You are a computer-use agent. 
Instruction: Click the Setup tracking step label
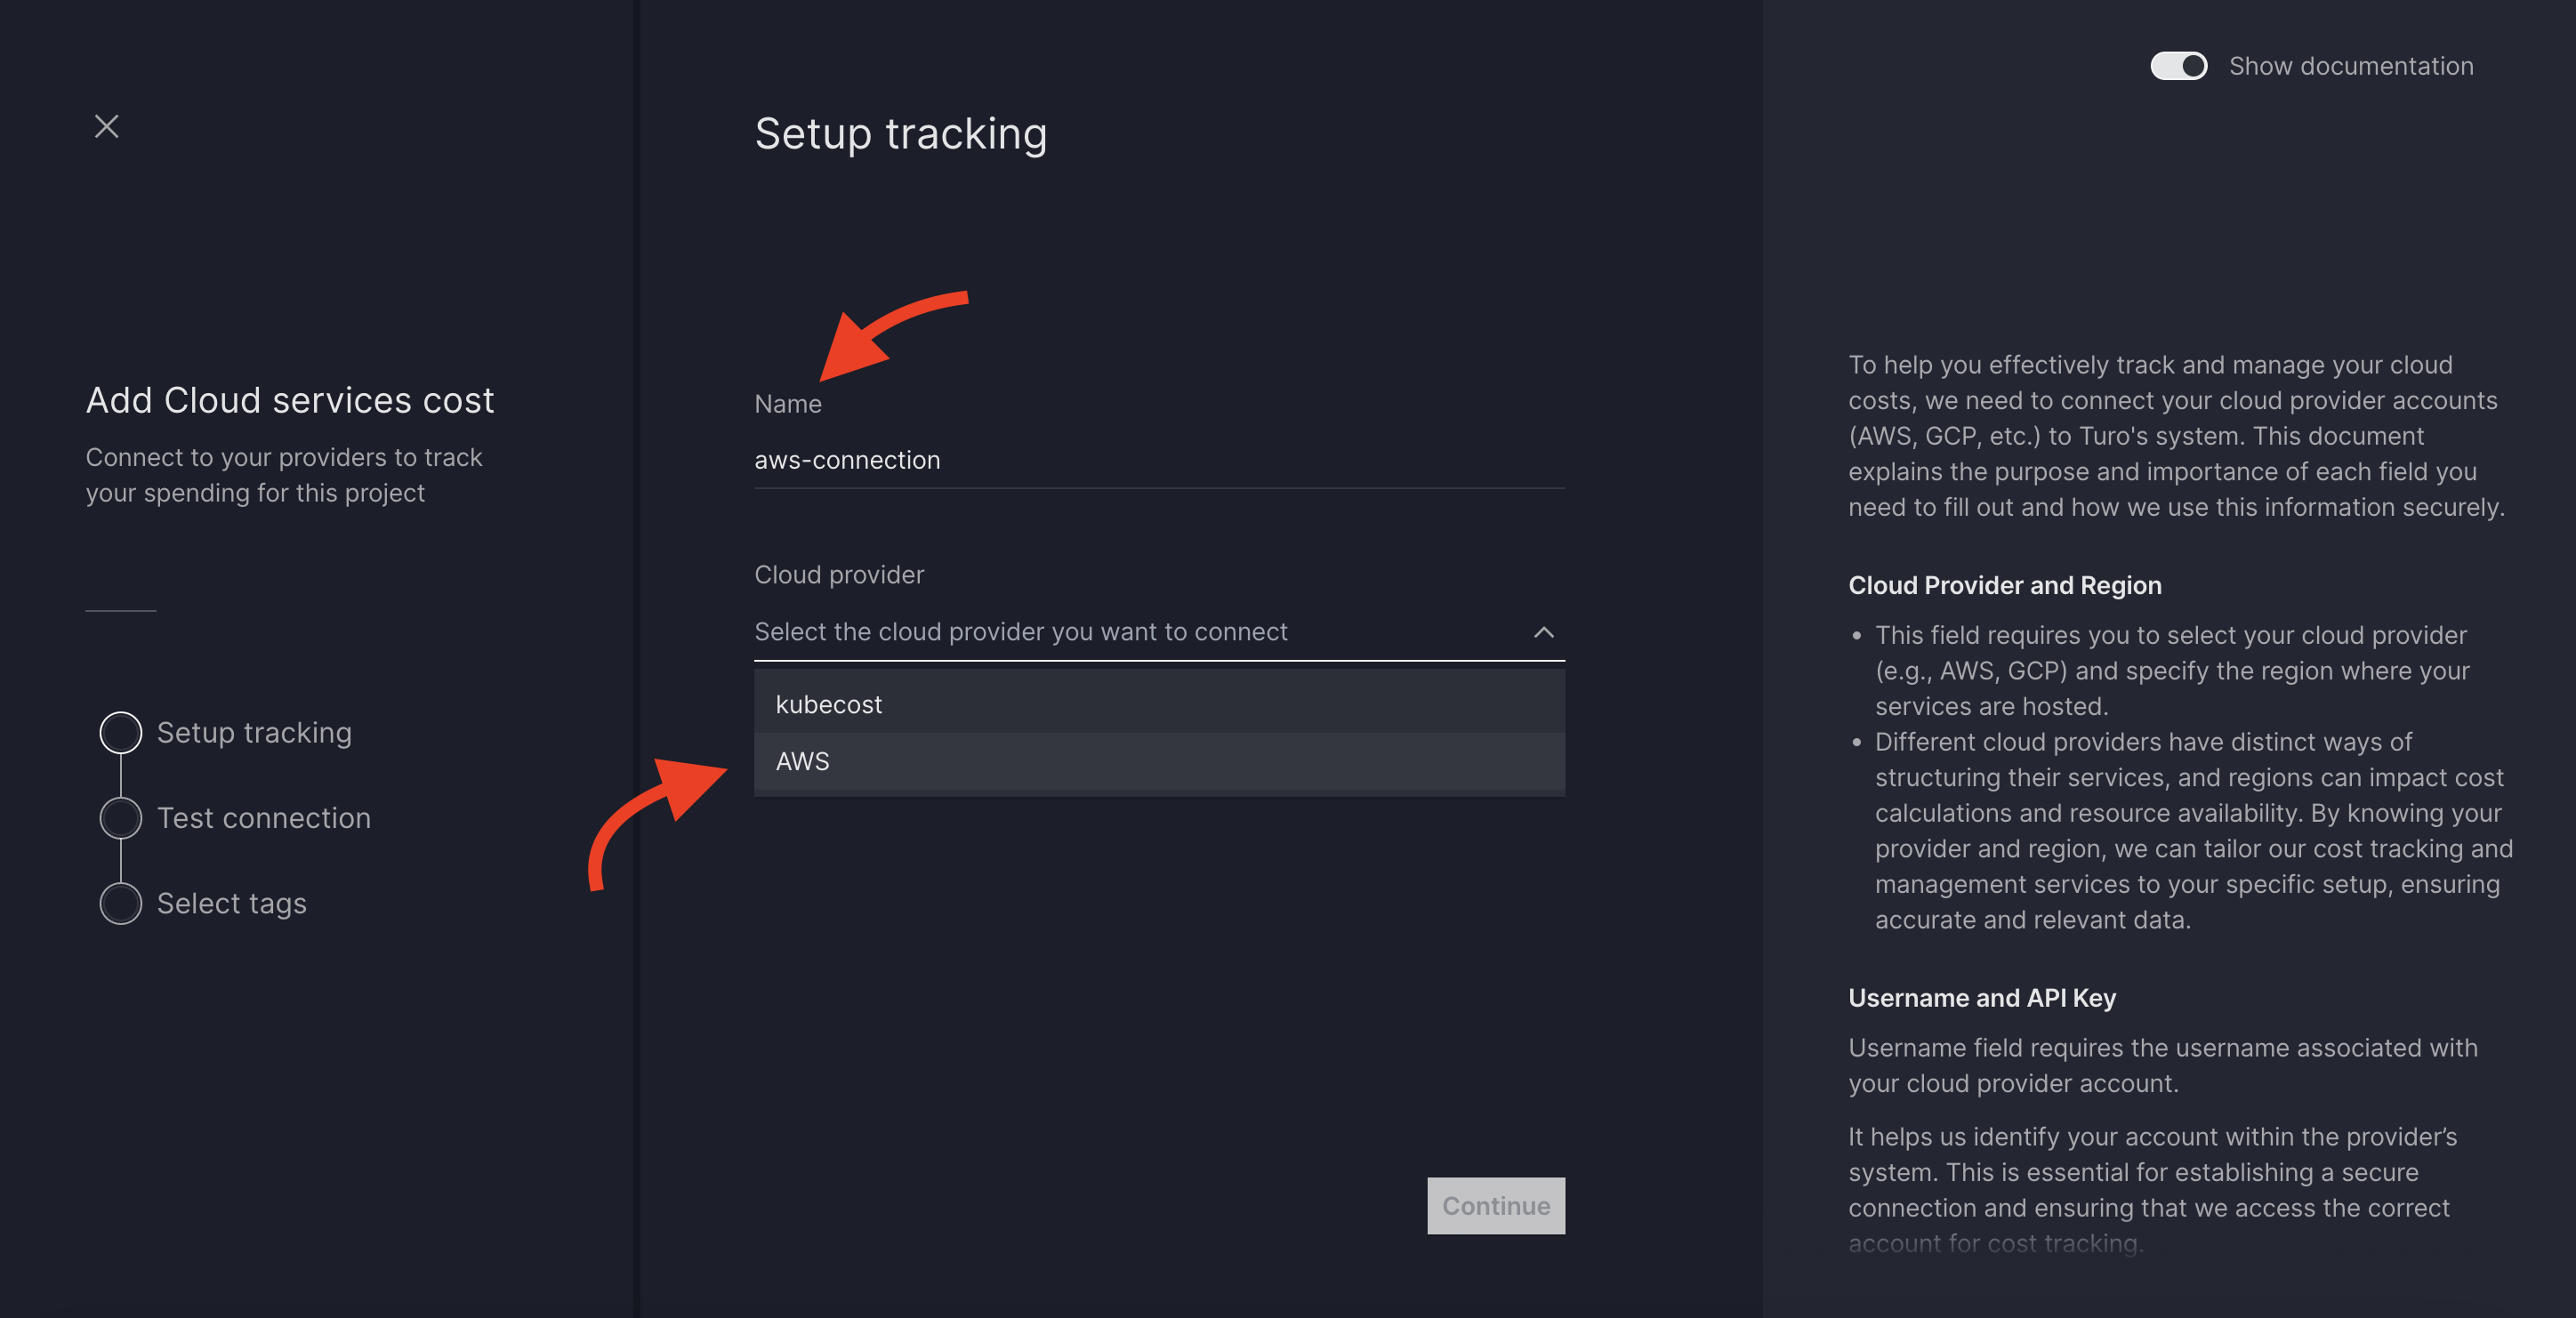254,732
